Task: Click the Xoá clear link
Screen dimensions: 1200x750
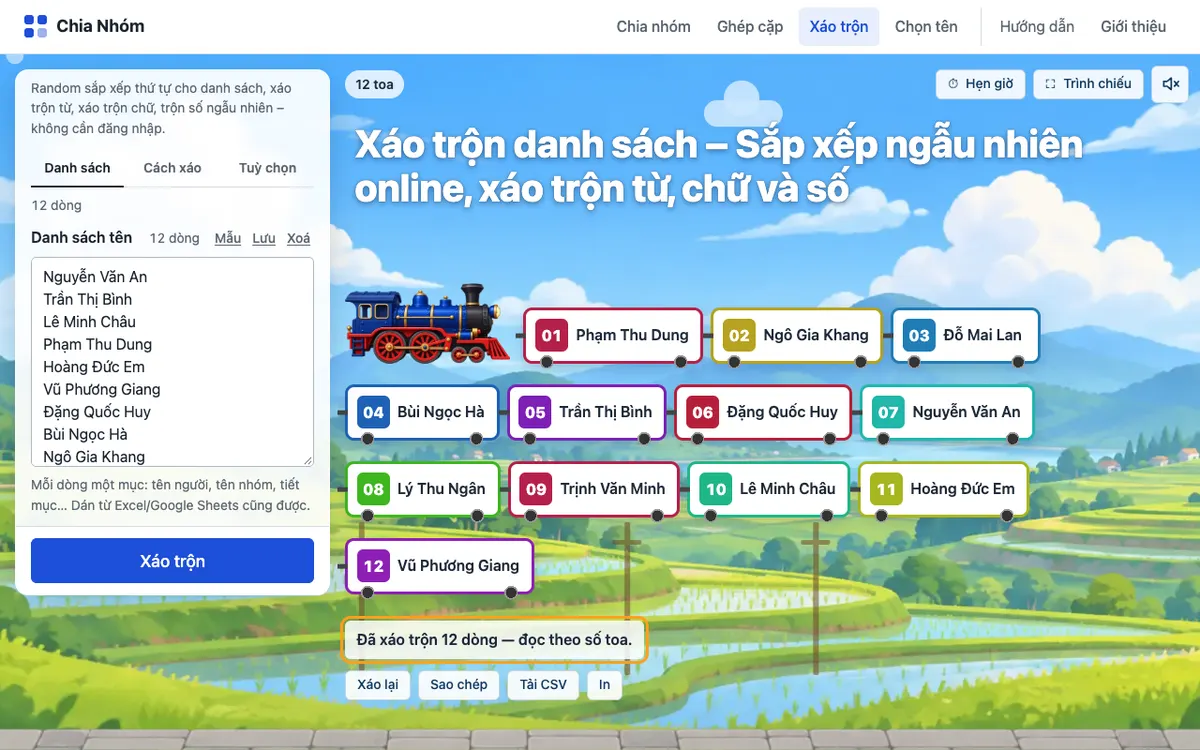Action: pos(298,238)
